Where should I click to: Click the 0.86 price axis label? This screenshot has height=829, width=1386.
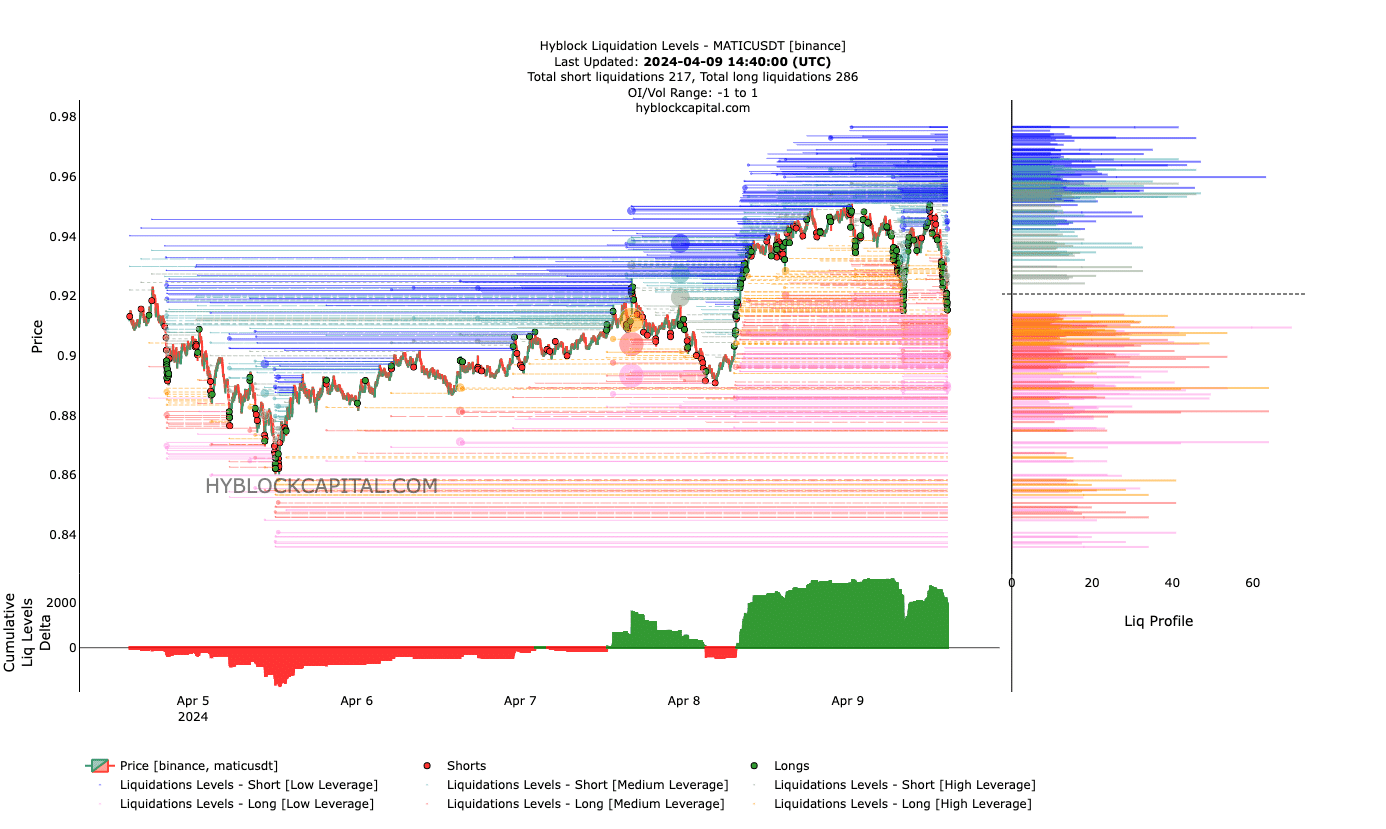pyautogui.click(x=62, y=475)
